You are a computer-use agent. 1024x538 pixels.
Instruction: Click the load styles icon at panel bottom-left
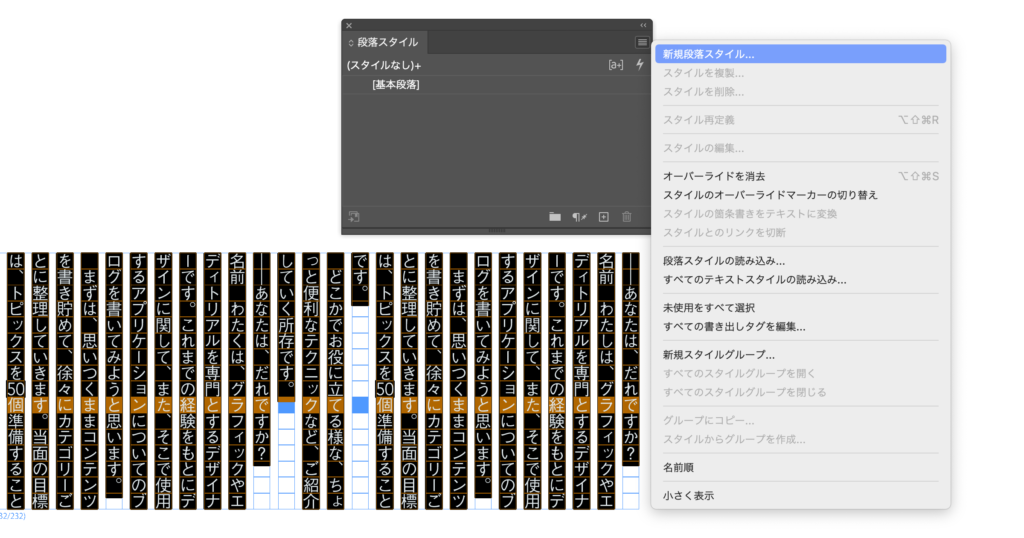point(354,216)
